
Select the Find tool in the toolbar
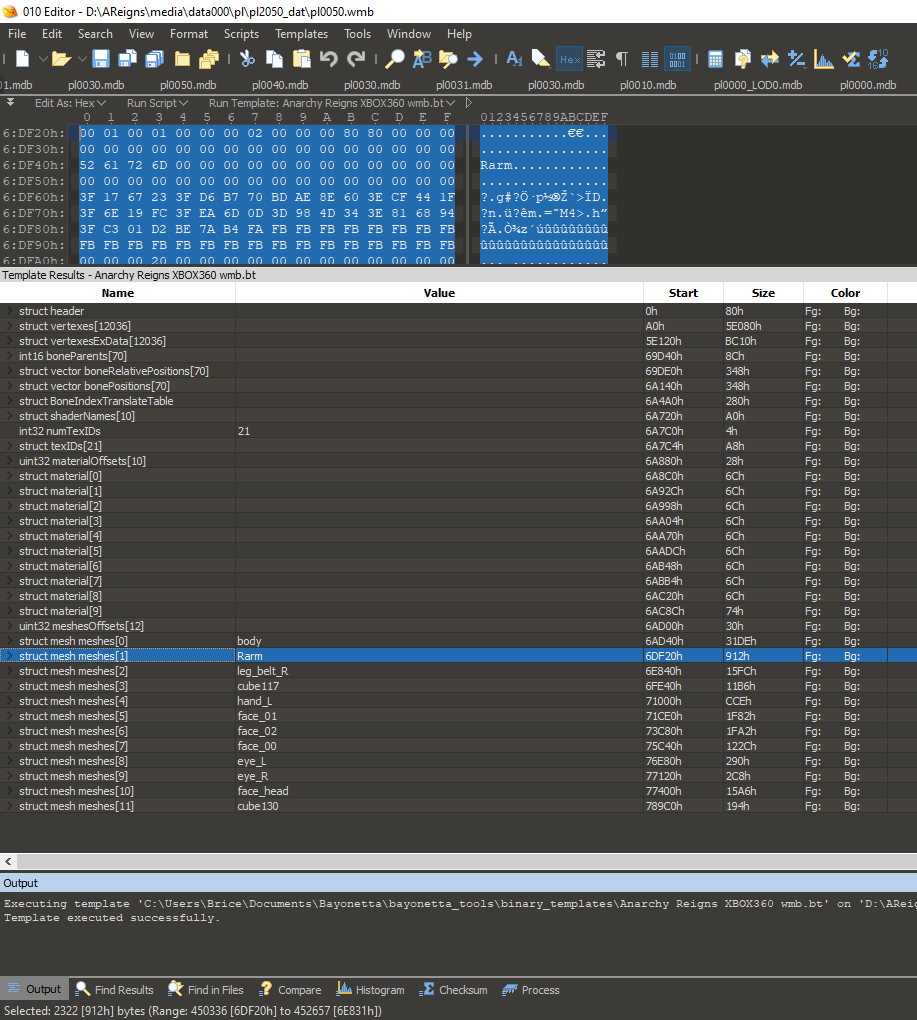393,59
